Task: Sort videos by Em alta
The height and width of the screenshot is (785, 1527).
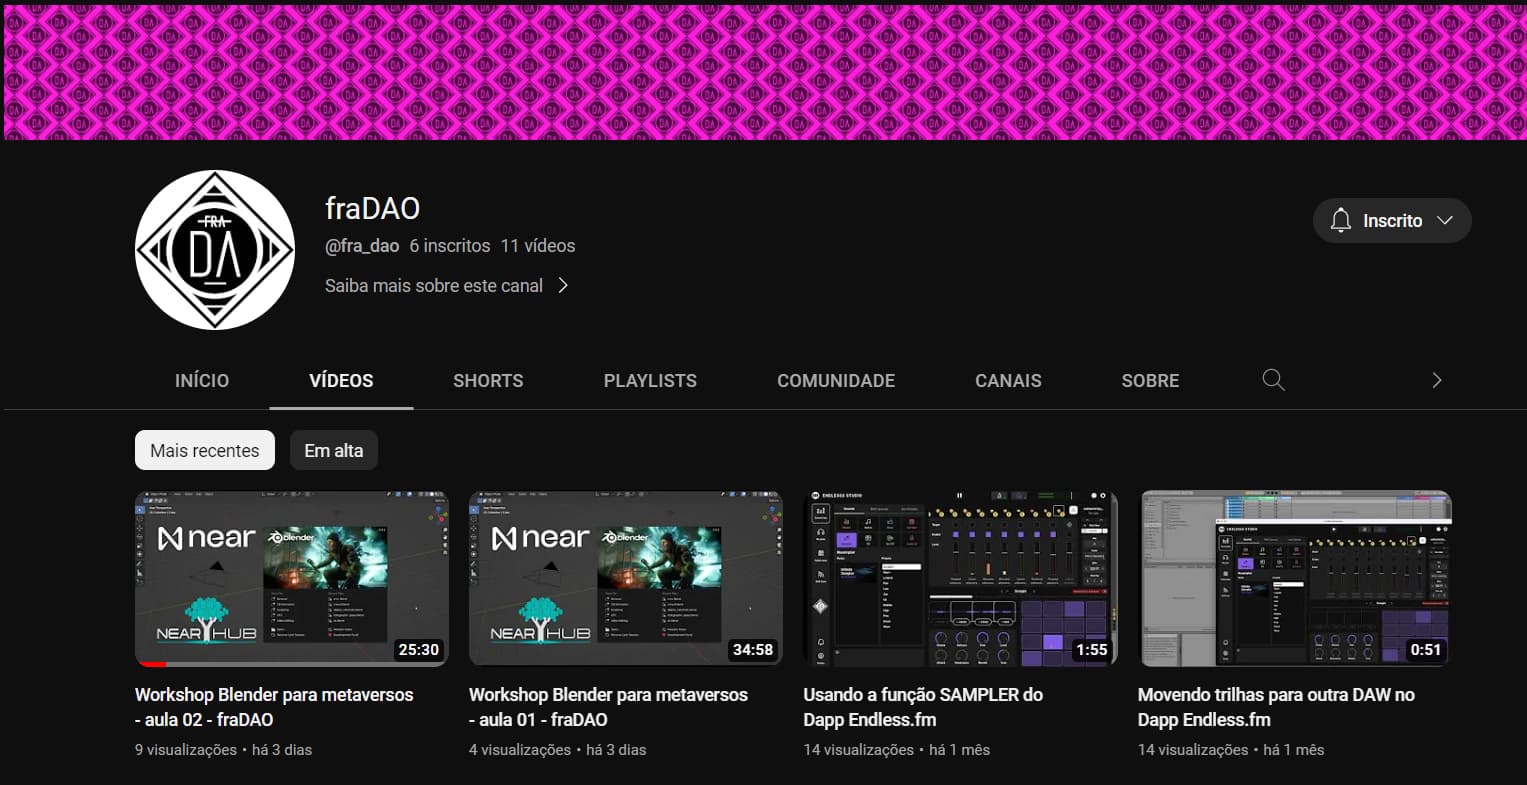Action: tap(334, 451)
